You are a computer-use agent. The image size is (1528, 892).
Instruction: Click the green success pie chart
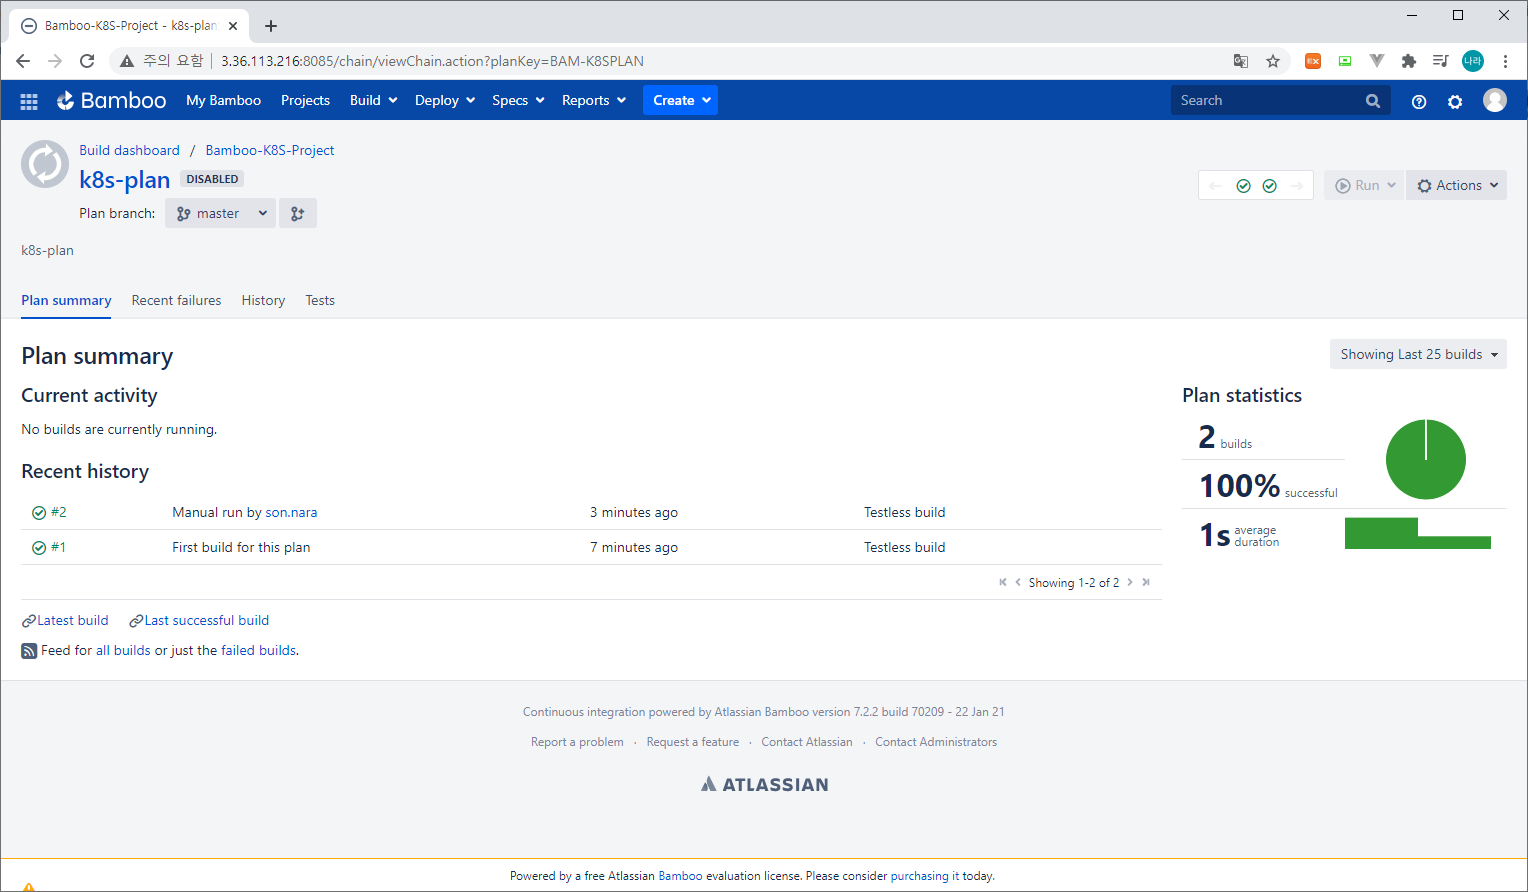(x=1426, y=459)
